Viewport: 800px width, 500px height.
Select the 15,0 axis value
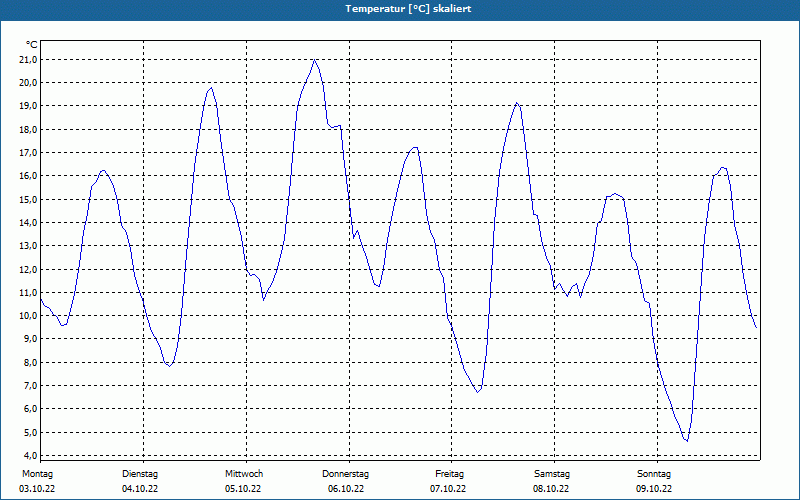click(x=29, y=199)
